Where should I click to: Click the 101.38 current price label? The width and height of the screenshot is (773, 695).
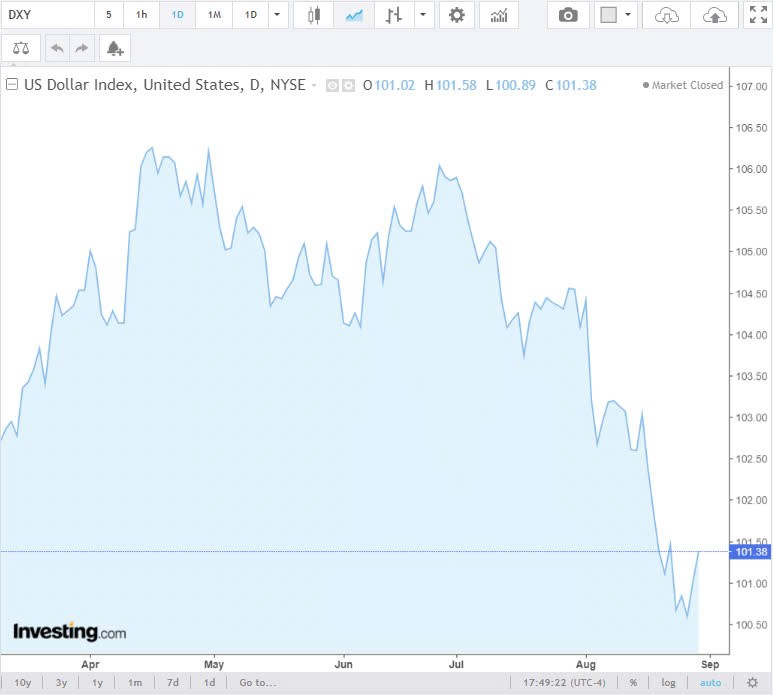click(x=751, y=552)
